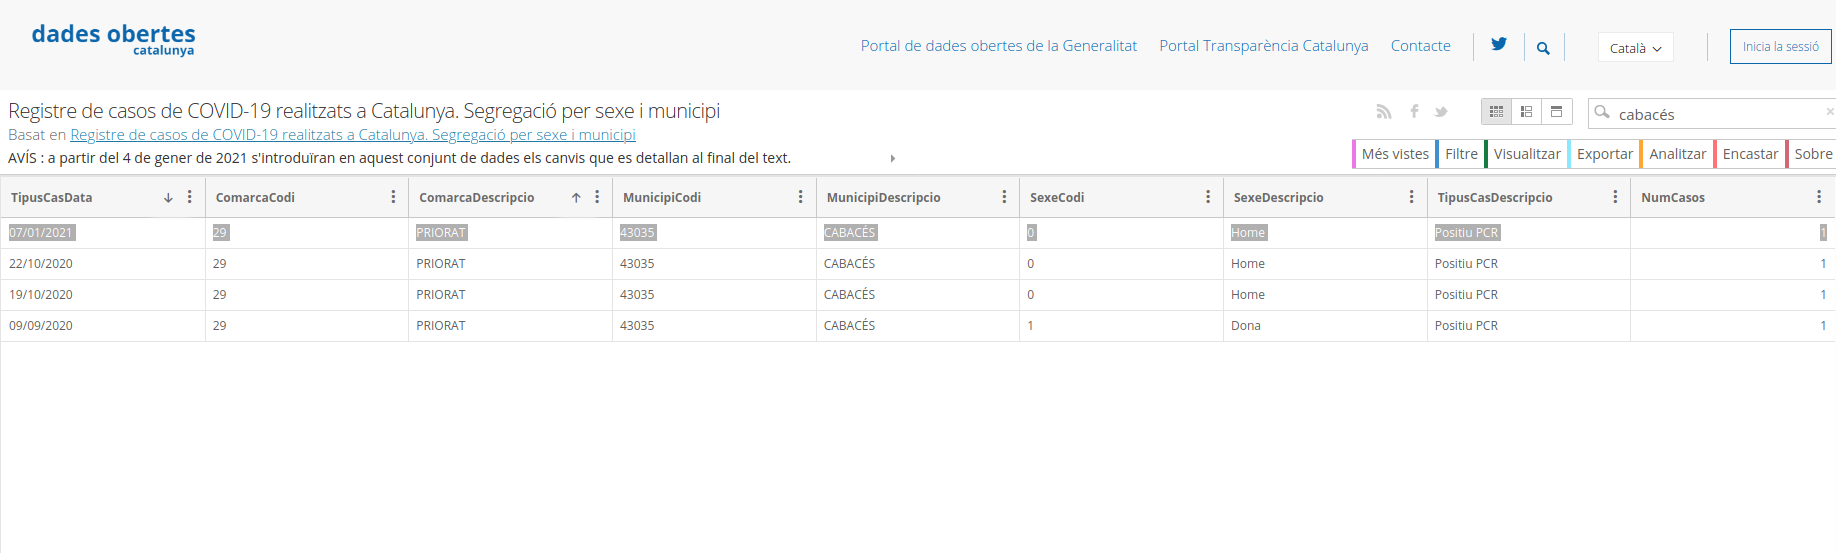The width and height of the screenshot is (1836, 553).
Task: Open the SexeDescripcio column dropdown menu
Action: coord(1411,197)
